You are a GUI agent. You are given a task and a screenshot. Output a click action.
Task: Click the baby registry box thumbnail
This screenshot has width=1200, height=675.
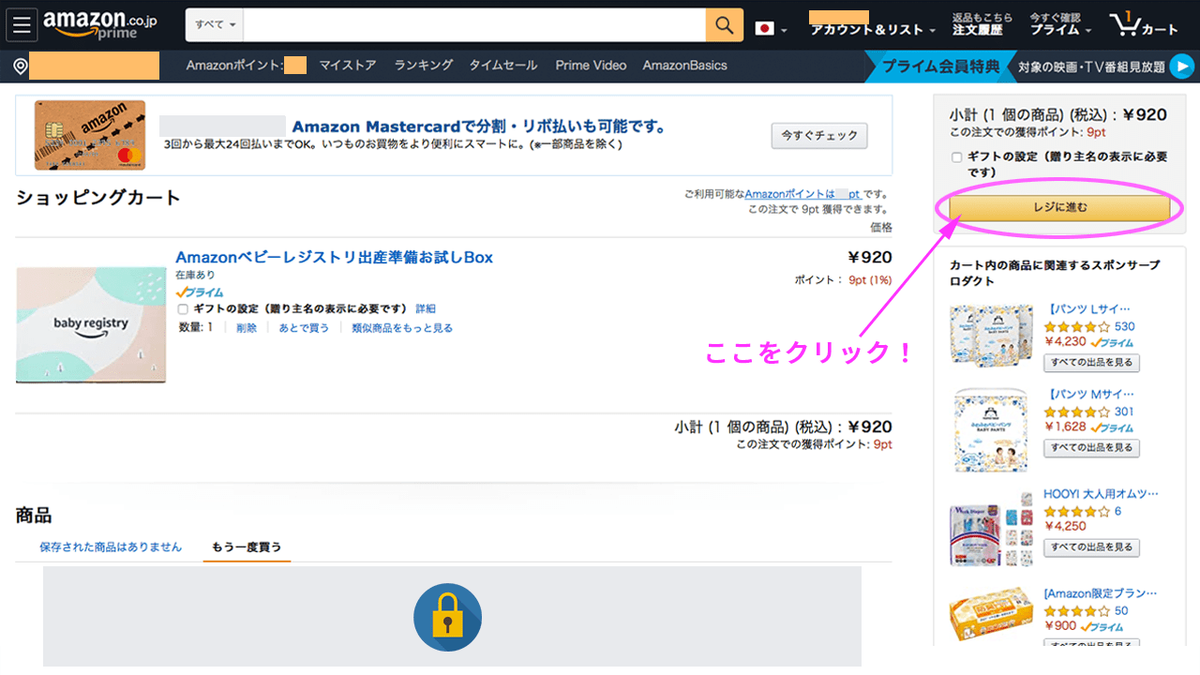point(91,324)
